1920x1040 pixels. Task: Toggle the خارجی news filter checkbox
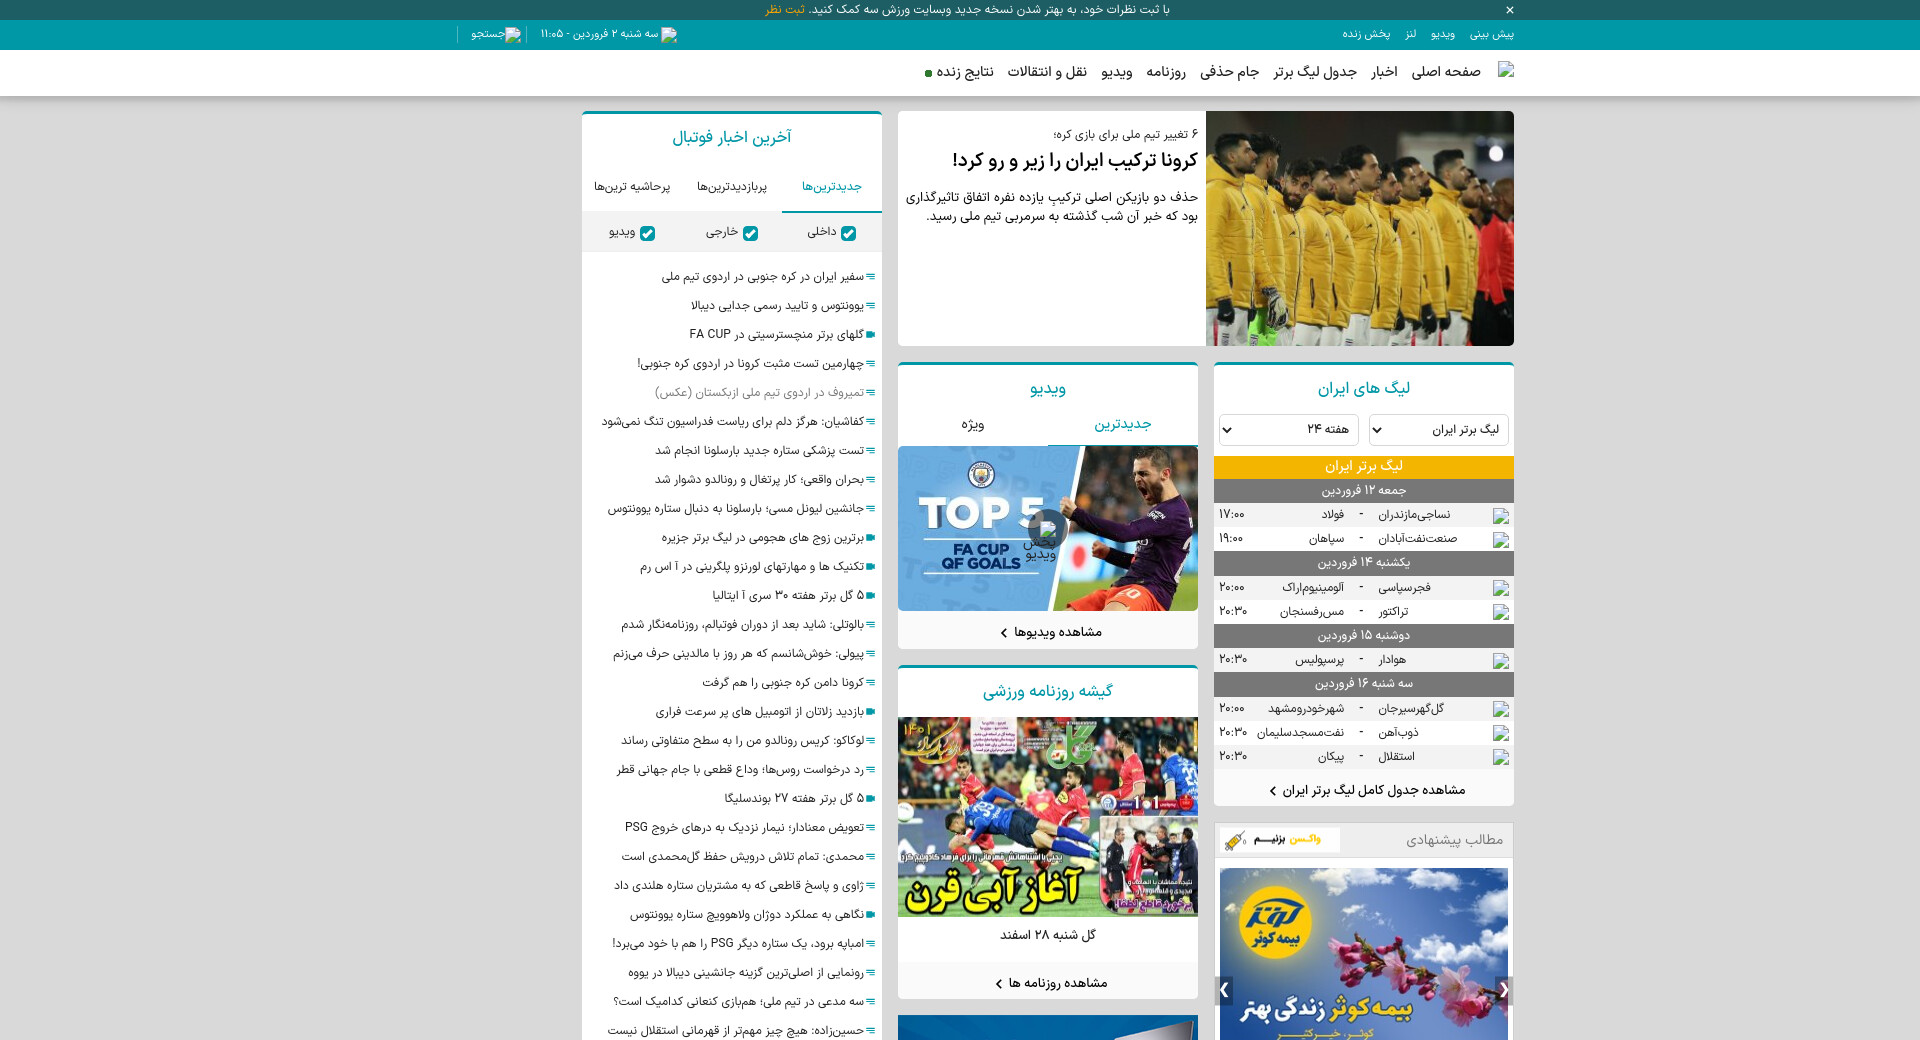coord(750,233)
